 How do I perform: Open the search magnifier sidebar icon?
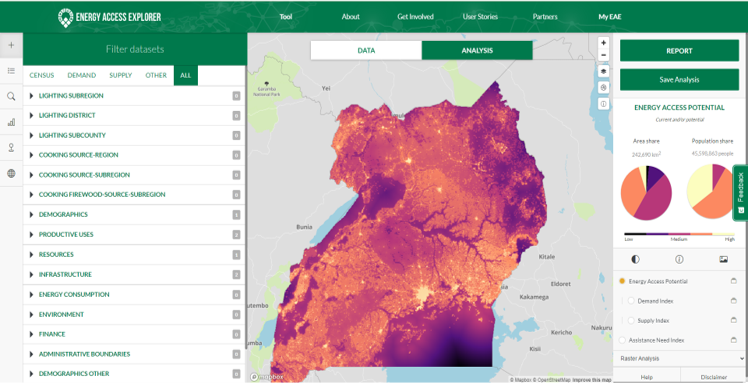coord(11,96)
